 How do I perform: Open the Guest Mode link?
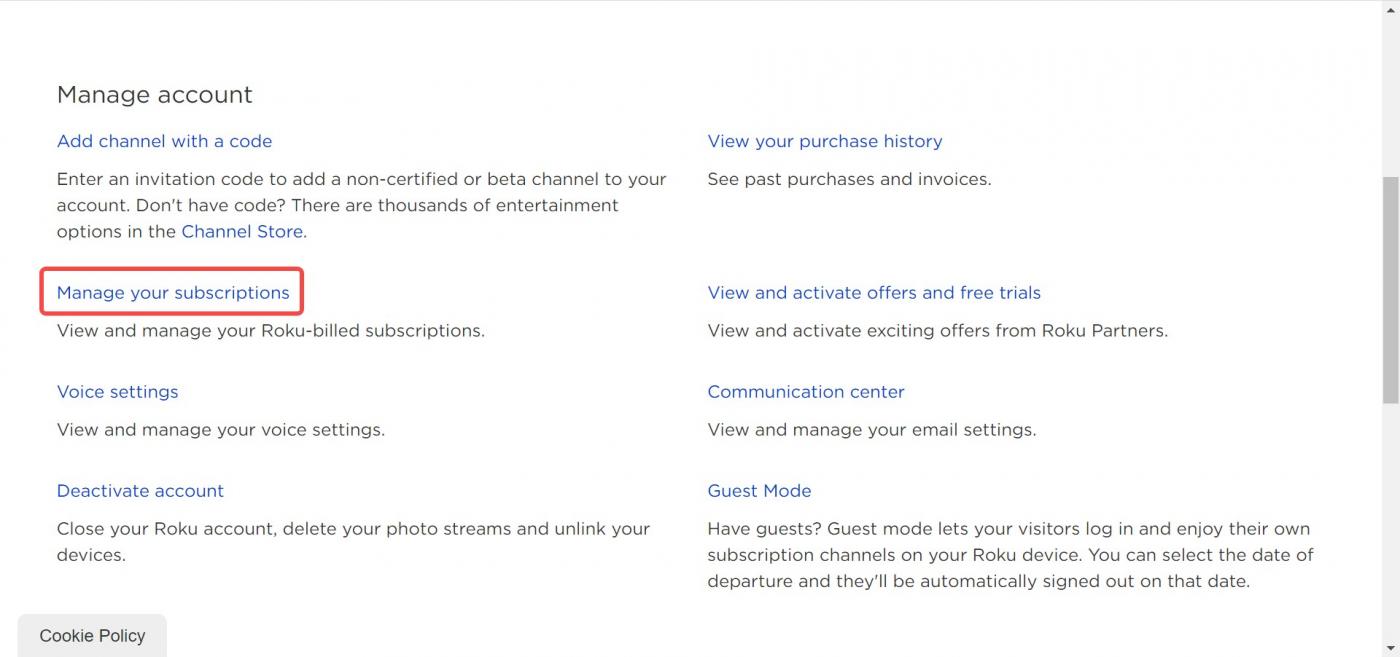pos(759,490)
